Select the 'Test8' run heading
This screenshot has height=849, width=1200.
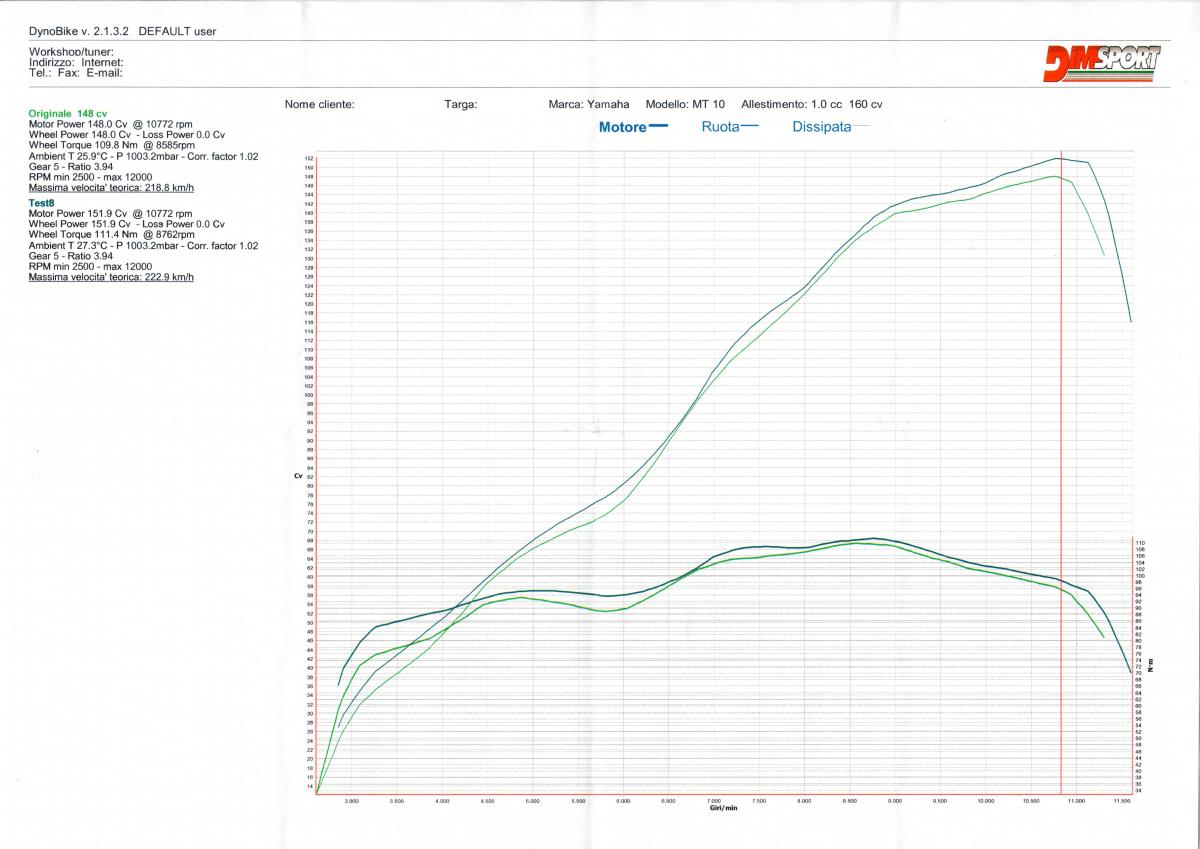tap(42, 203)
